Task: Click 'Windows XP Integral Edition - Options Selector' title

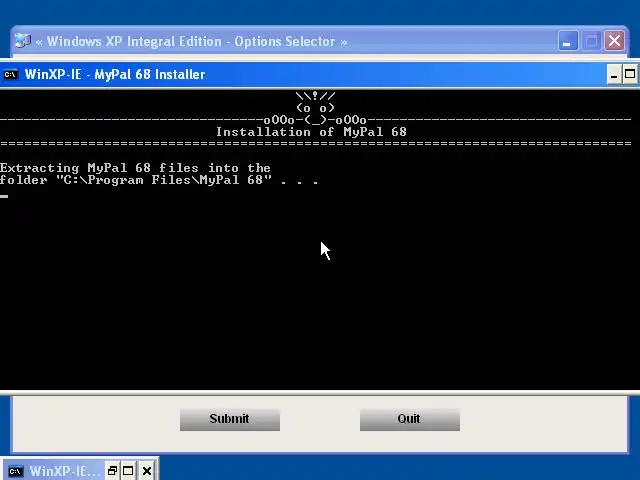Action: tap(191, 42)
